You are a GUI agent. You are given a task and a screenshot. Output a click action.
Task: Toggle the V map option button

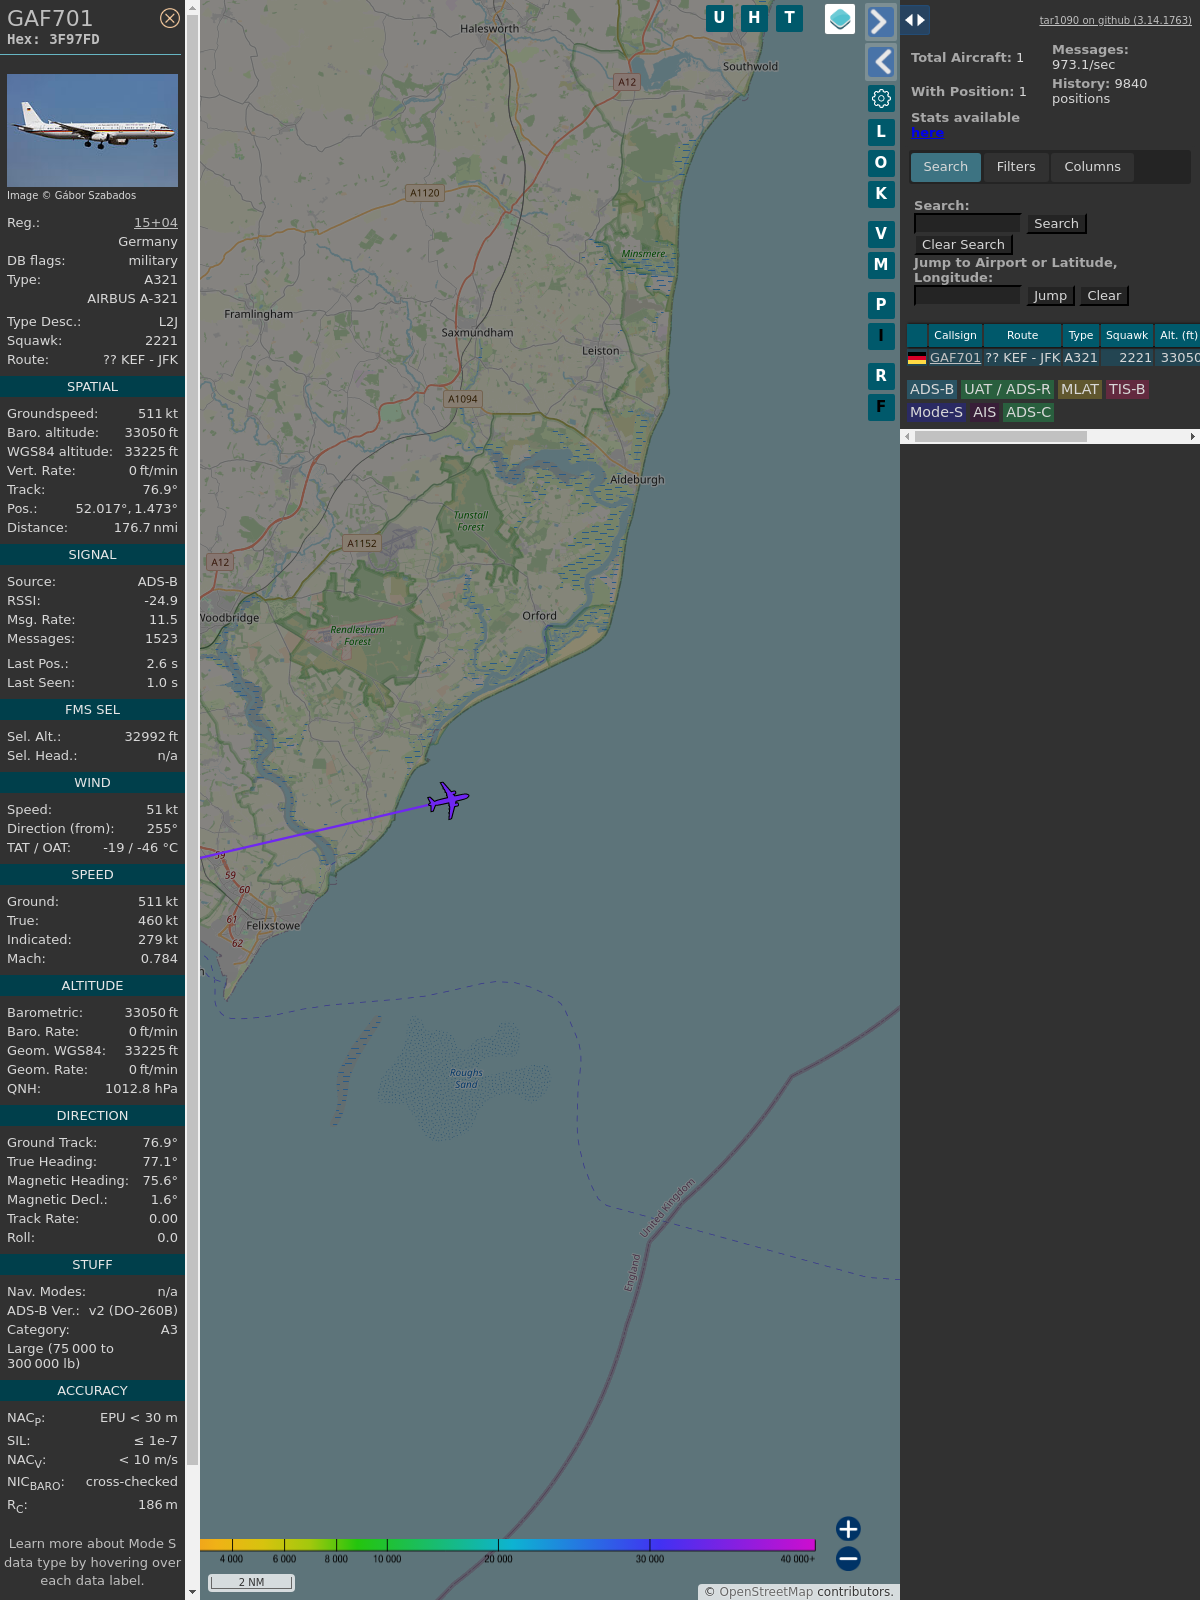(x=881, y=234)
